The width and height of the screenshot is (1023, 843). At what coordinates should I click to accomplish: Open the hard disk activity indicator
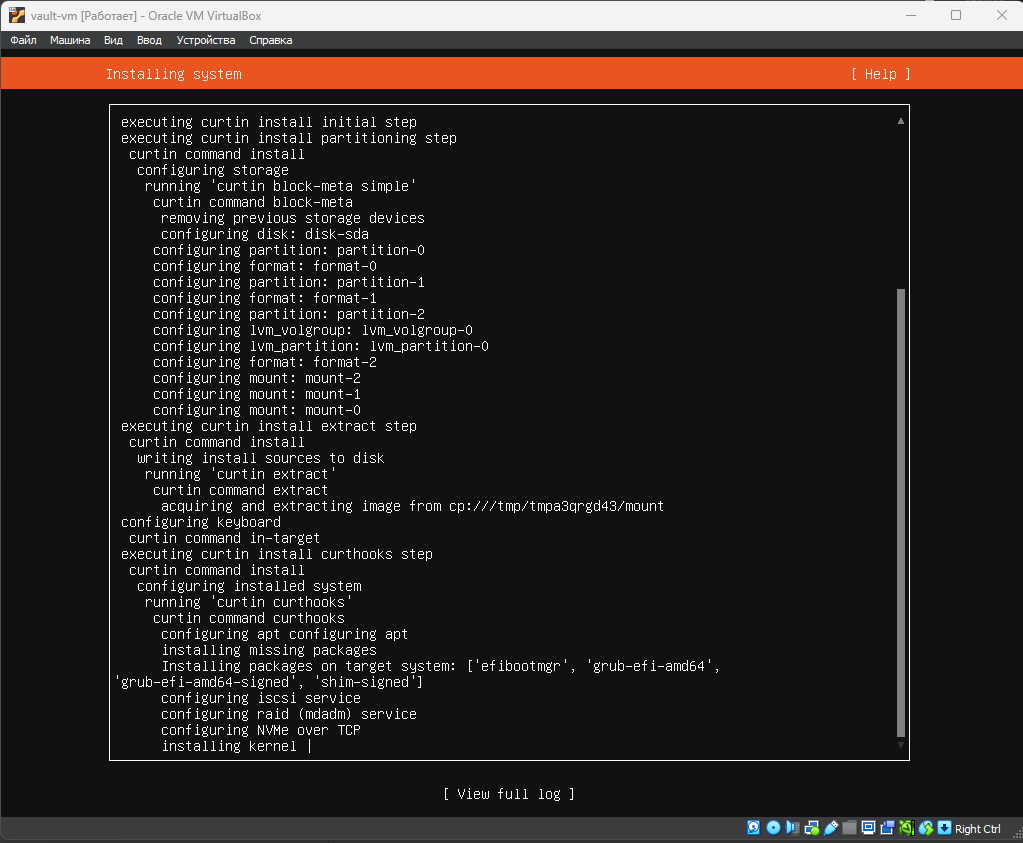[754, 828]
